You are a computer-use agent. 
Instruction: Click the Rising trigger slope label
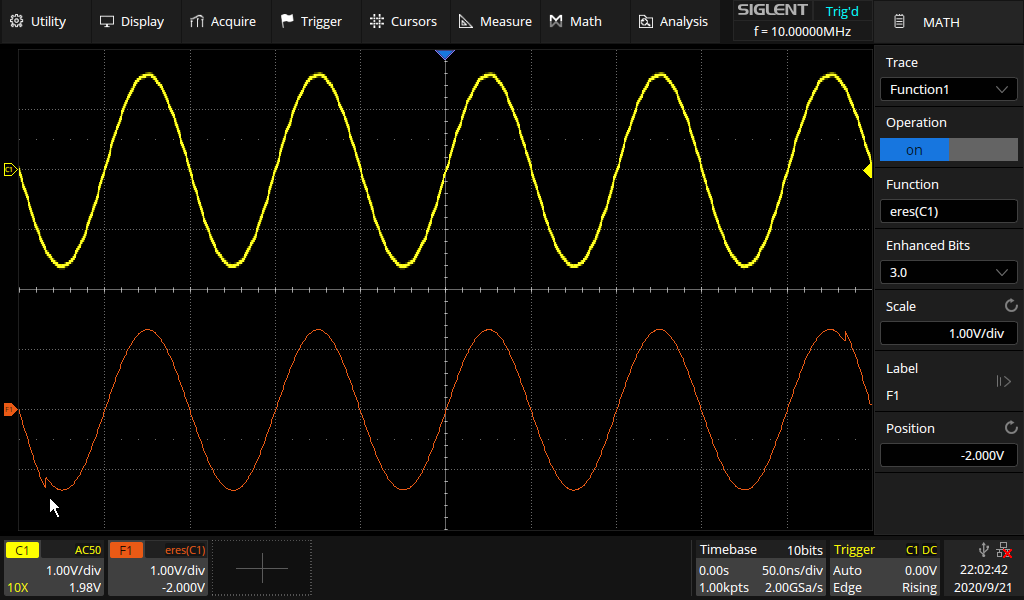point(920,588)
